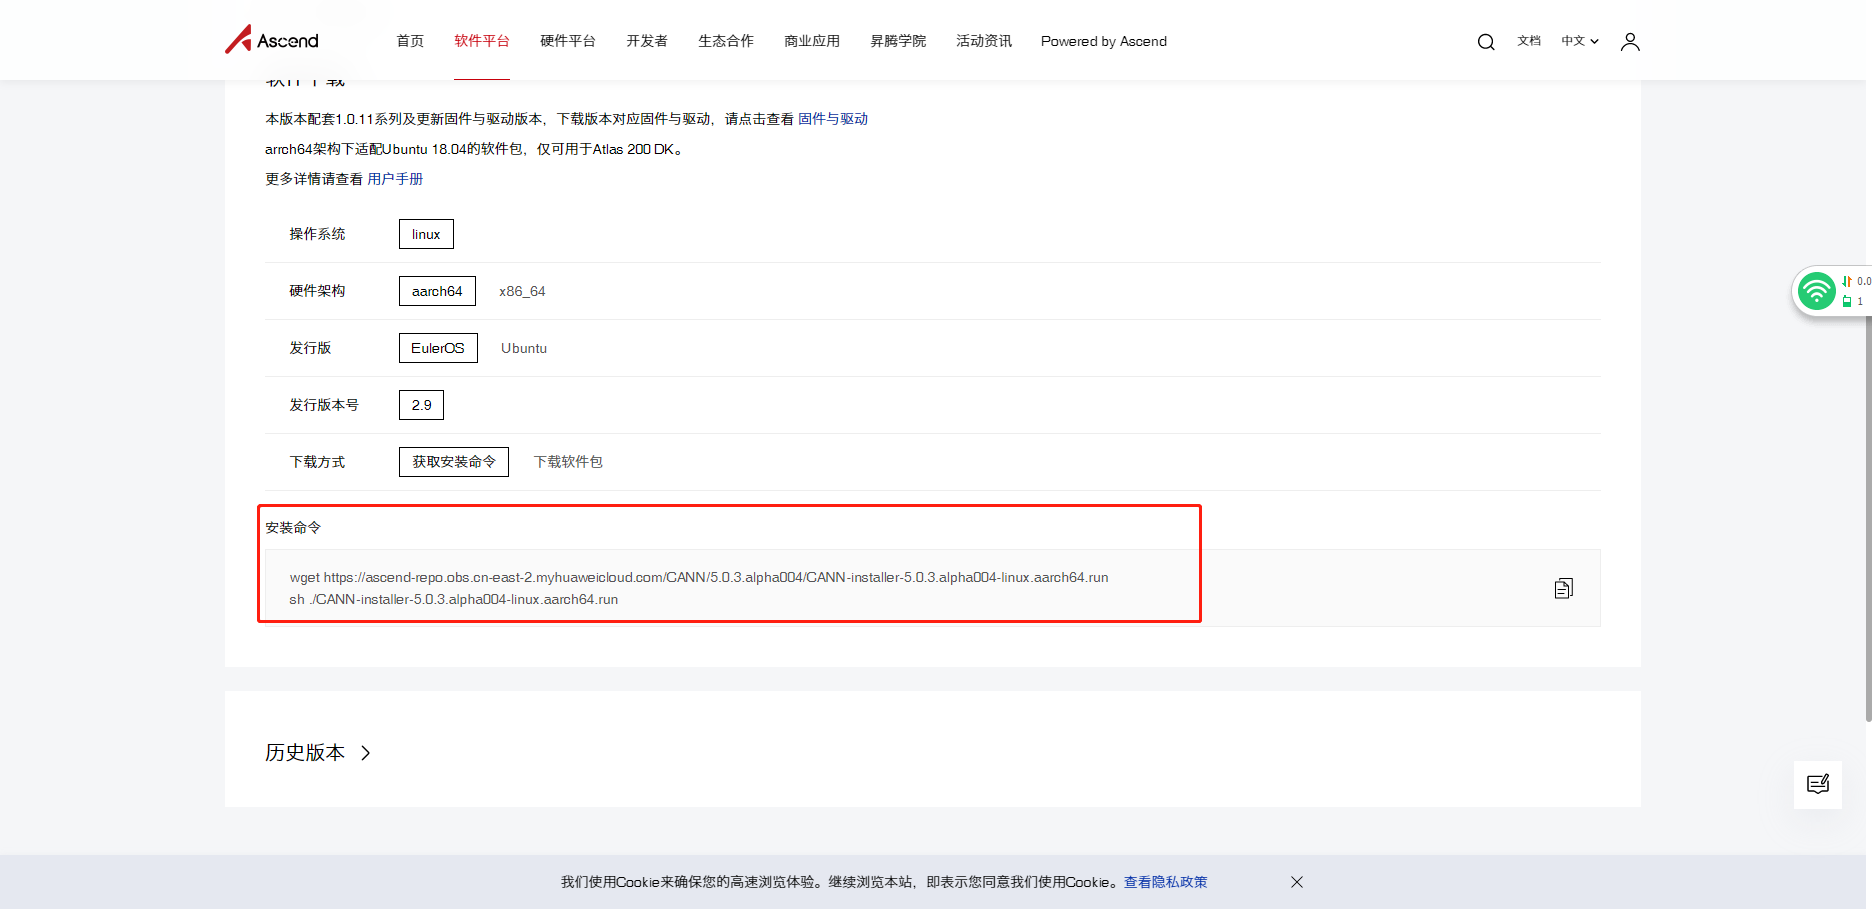The height and width of the screenshot is (909, 1872).
Task: Select the linux operating system option
Action: point(426,234)
